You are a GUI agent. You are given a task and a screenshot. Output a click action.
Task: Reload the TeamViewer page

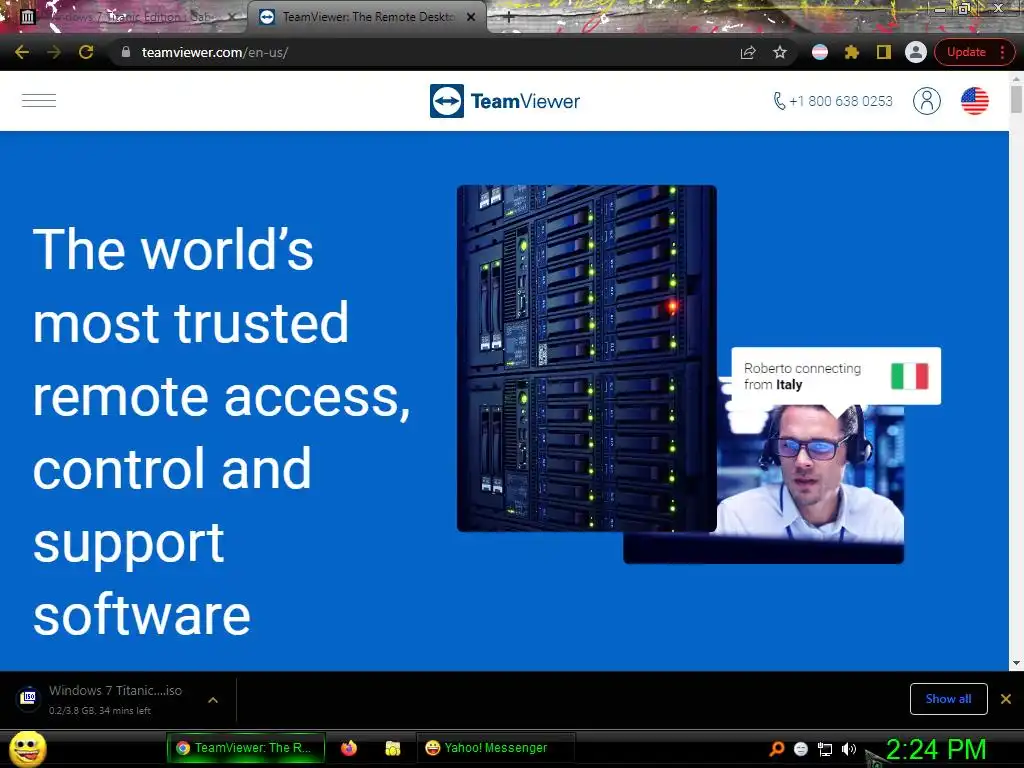86,52
